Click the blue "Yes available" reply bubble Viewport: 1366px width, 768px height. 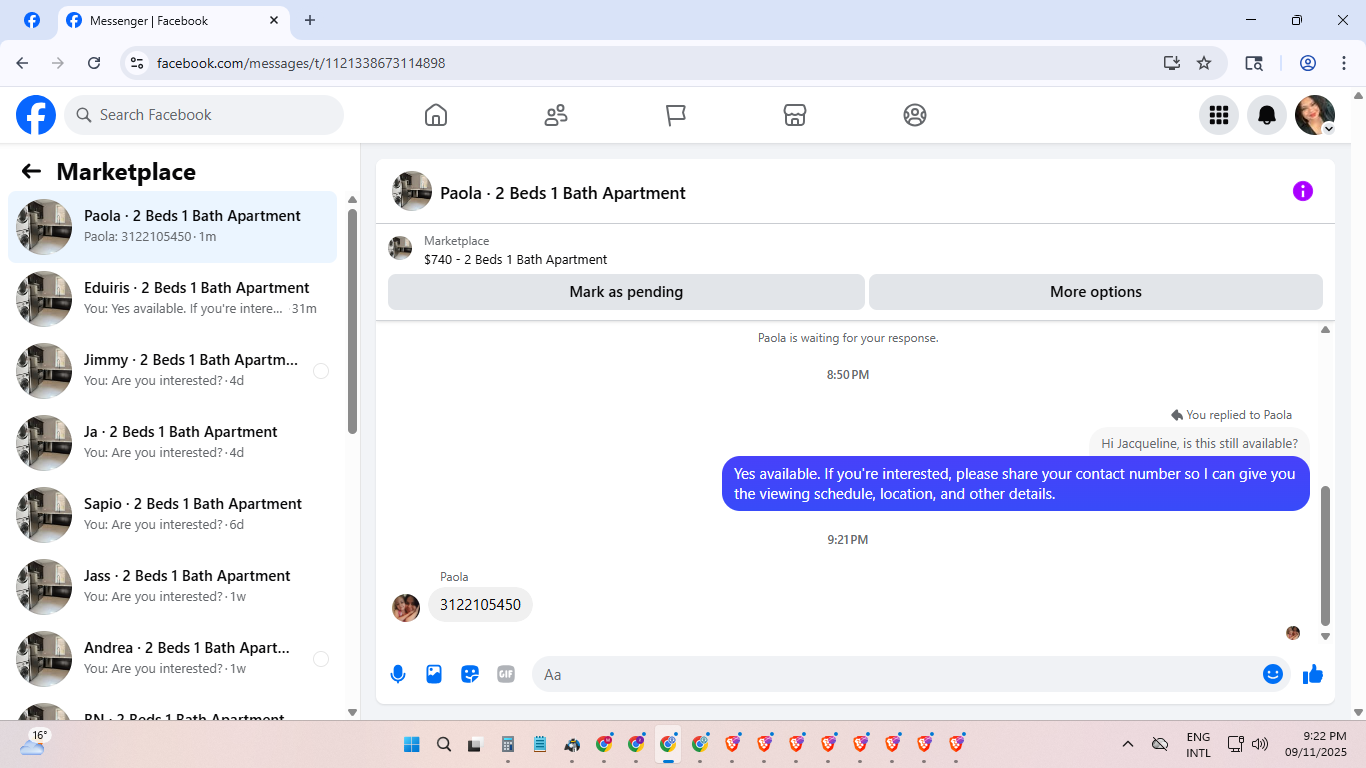(x=1015, y=484)
